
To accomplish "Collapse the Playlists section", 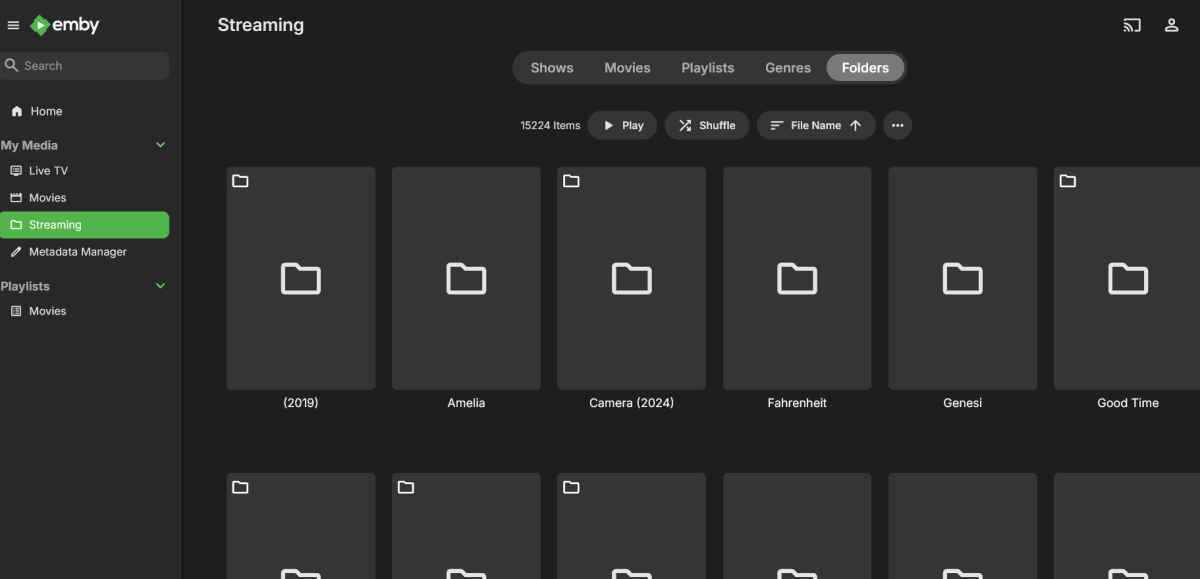I will (x=160, y=286).
